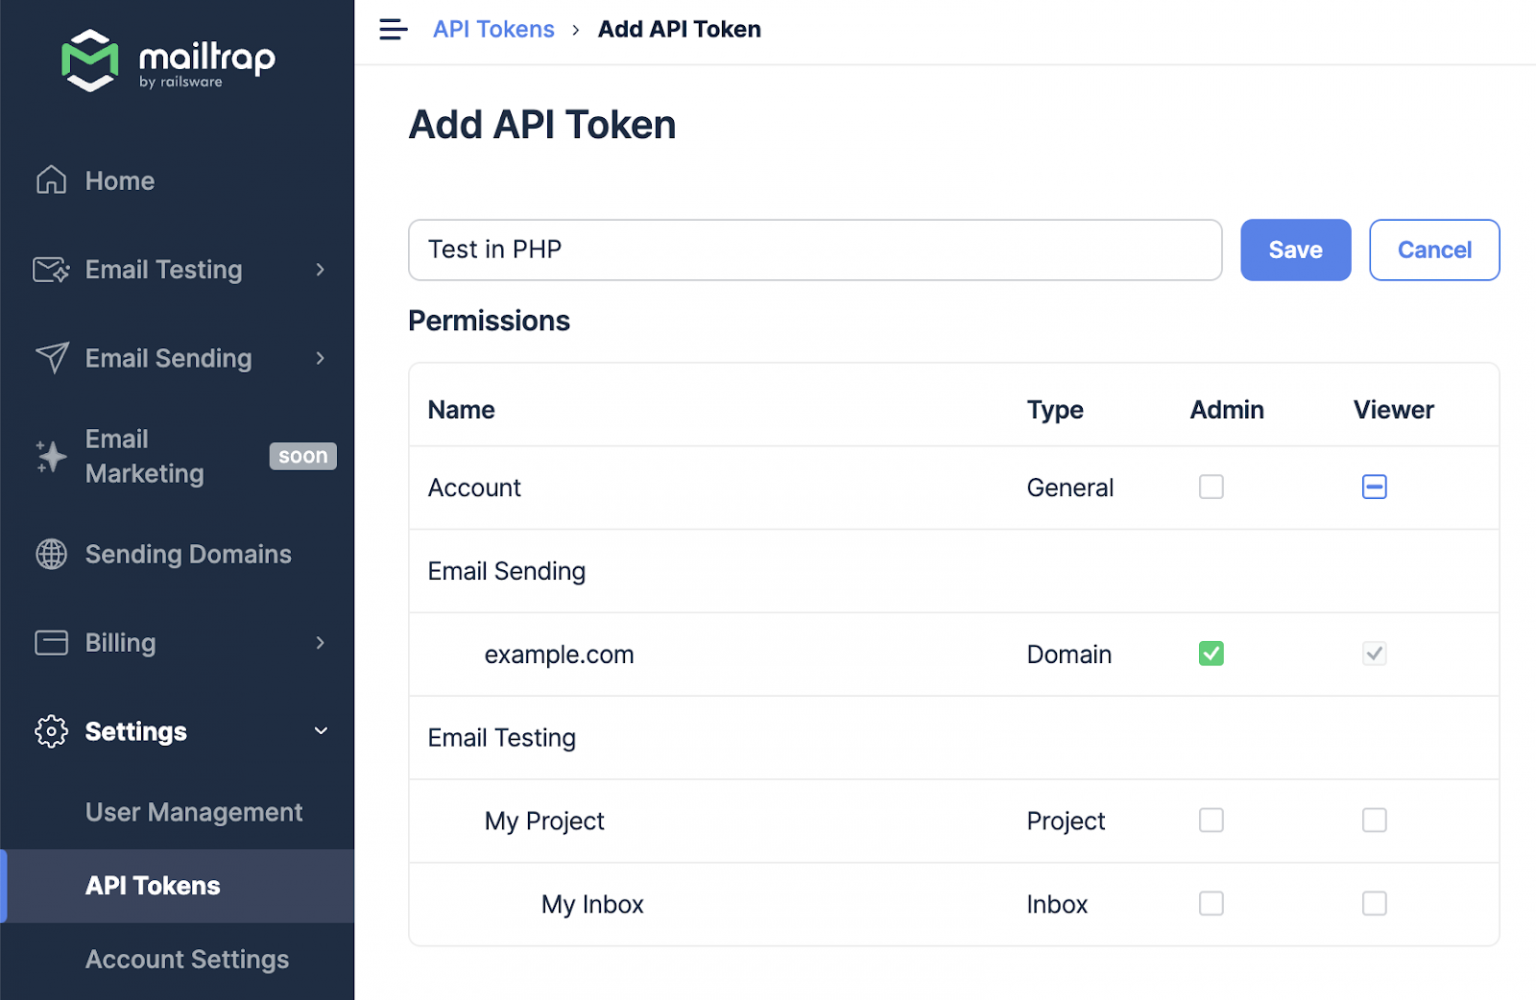Click the Home house icon
The image size is (1536, 1000).
point(51,180)
